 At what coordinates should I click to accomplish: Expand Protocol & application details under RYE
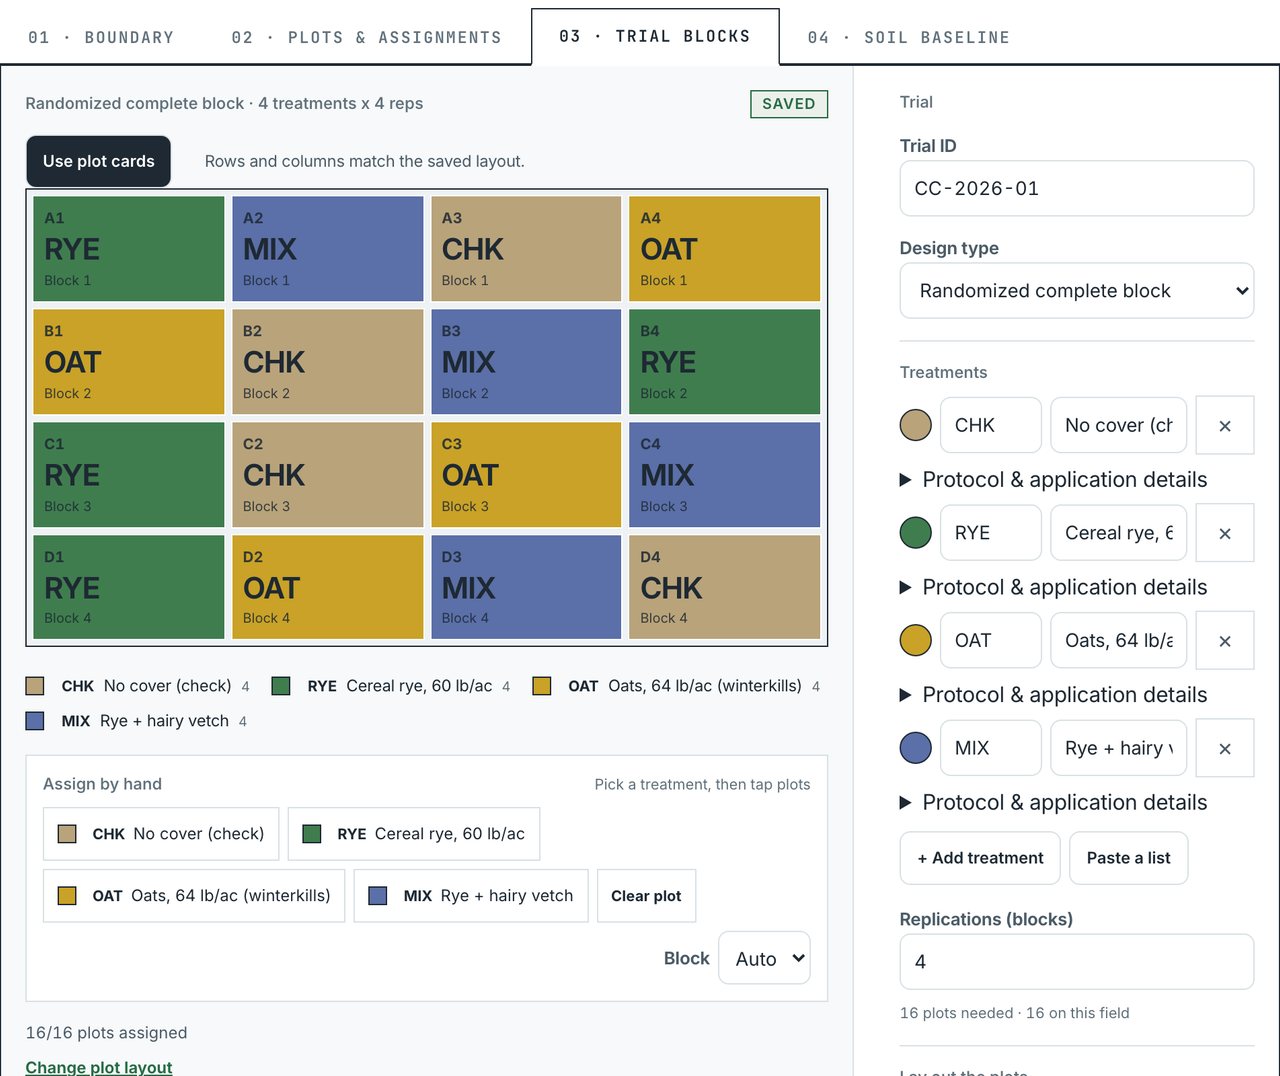pyautogui.click(x=1054, y=587)
